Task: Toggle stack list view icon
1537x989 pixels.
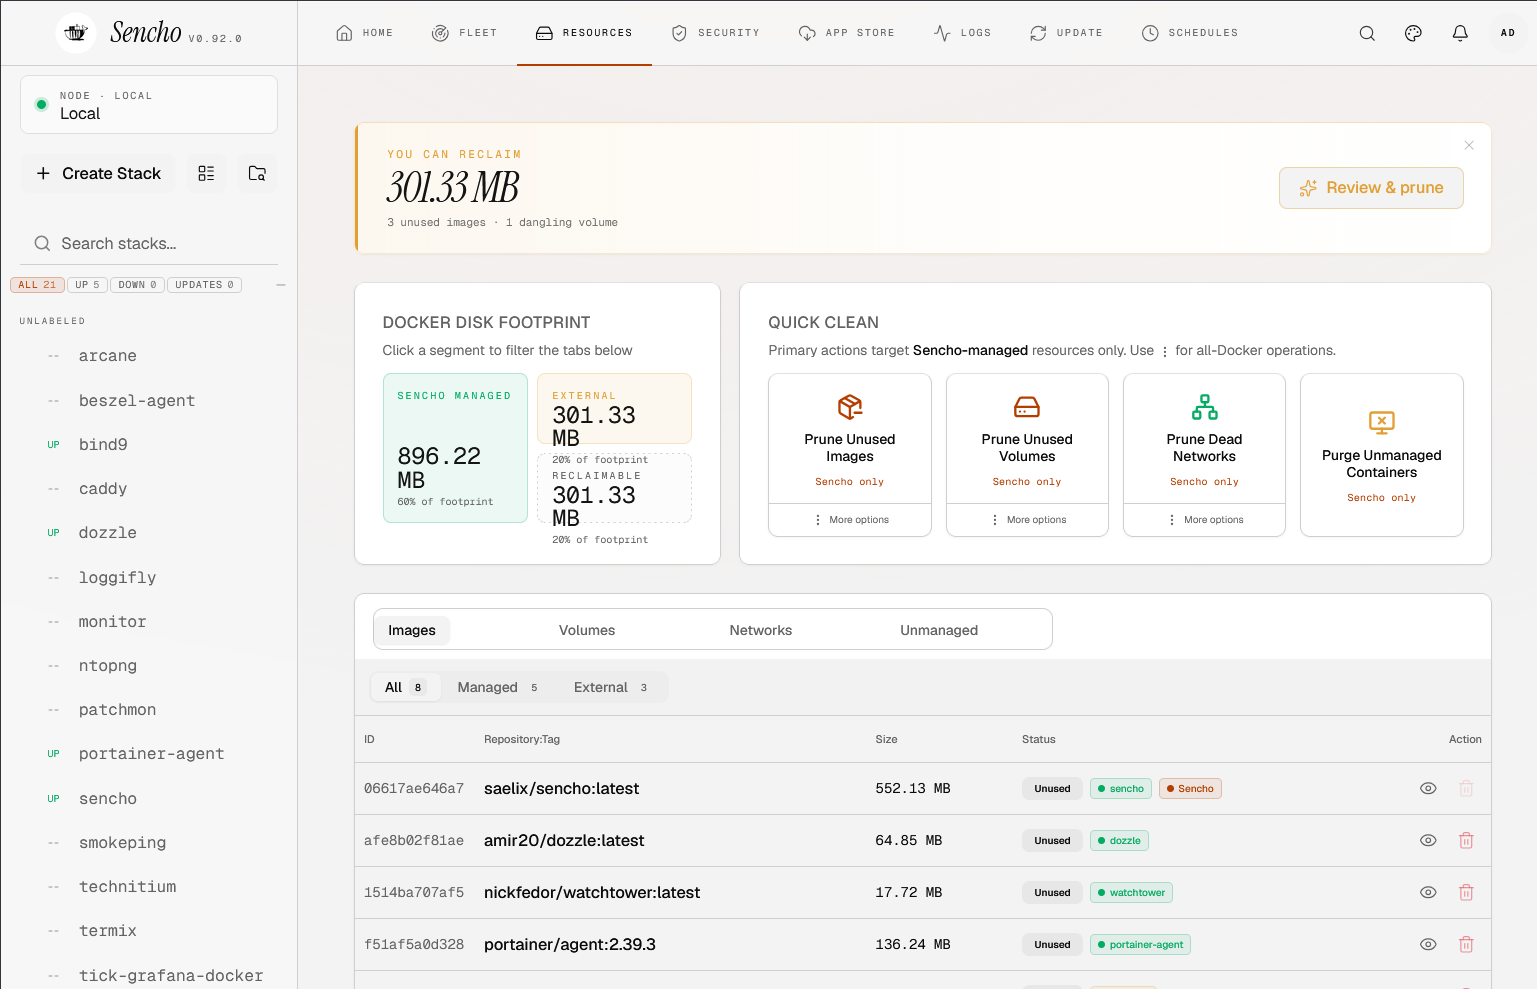Action: point(206,173)
